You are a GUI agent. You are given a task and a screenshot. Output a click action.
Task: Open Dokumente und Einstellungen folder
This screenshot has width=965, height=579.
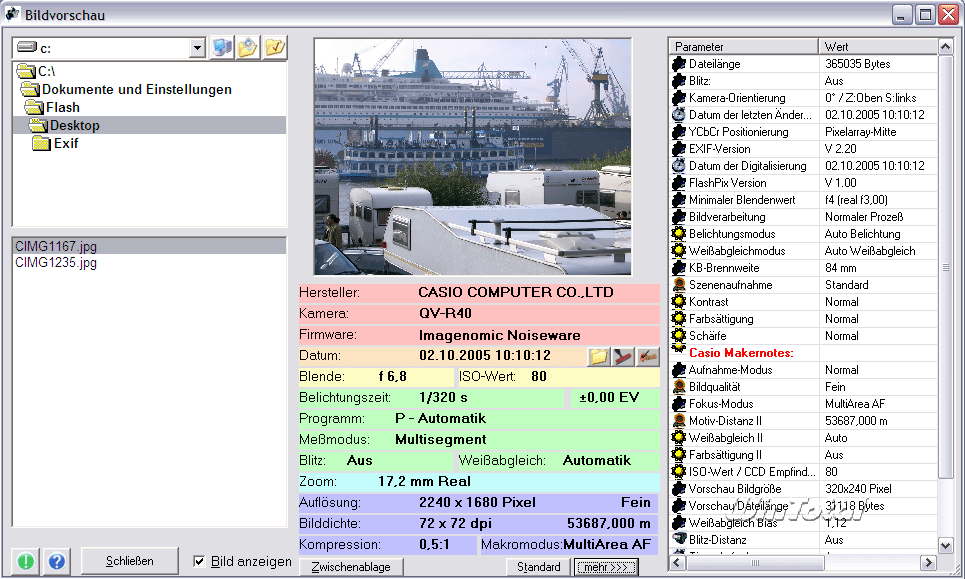pos(136,89)
